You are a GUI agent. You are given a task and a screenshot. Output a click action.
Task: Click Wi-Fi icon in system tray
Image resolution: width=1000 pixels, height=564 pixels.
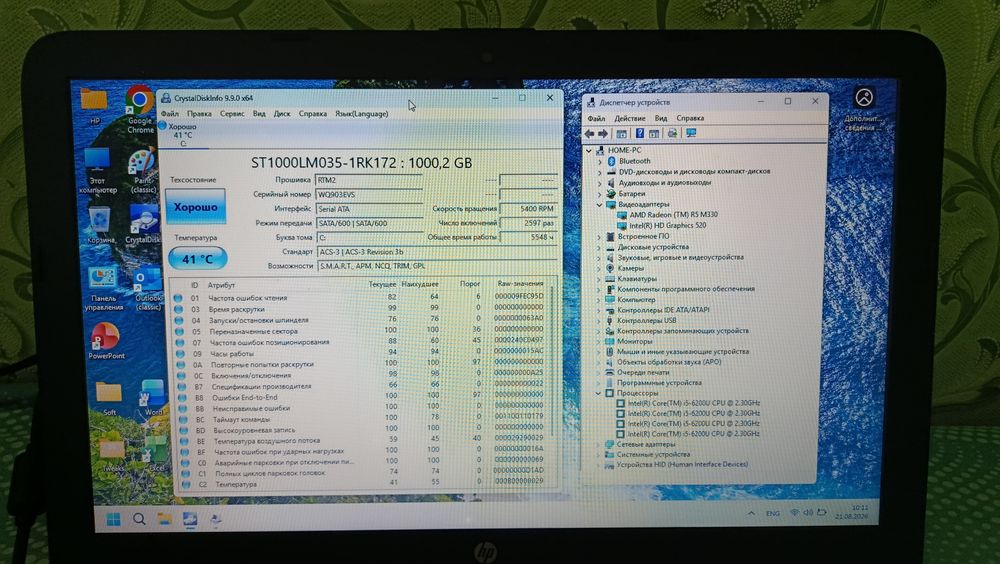794,512
